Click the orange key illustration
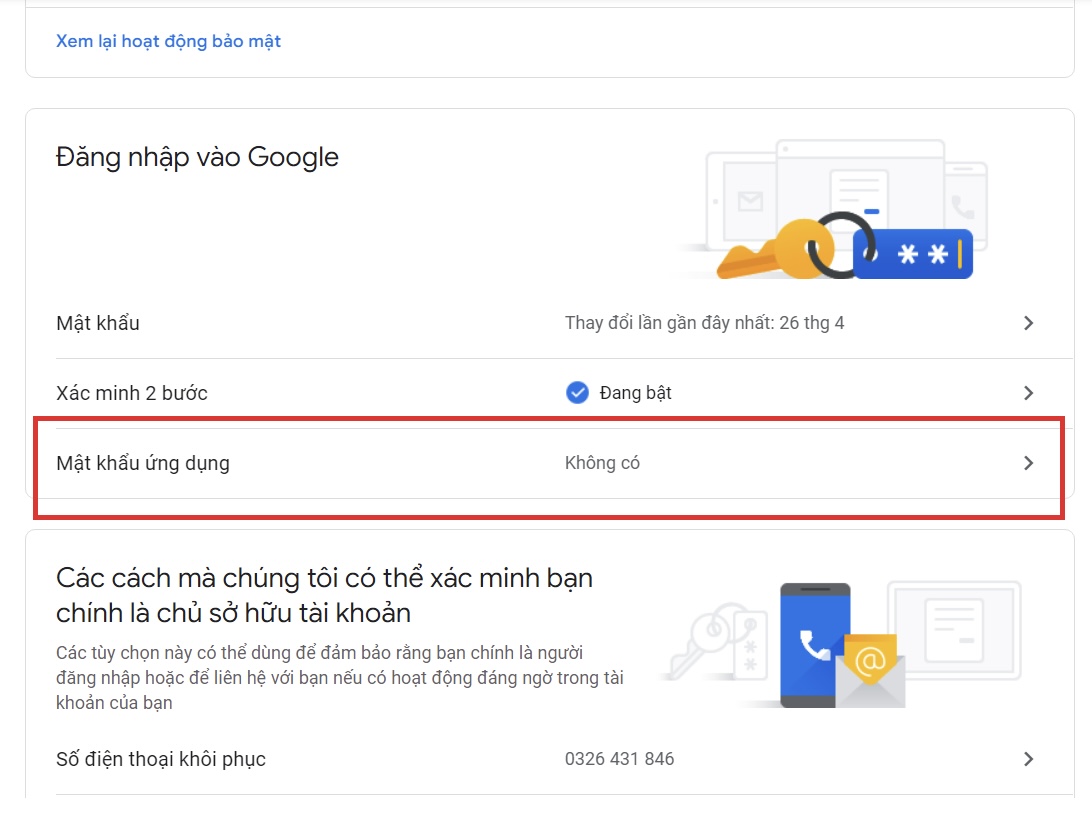Viewport: 1092px width, 821px height. pyautogui.click(x=770, y=250)
